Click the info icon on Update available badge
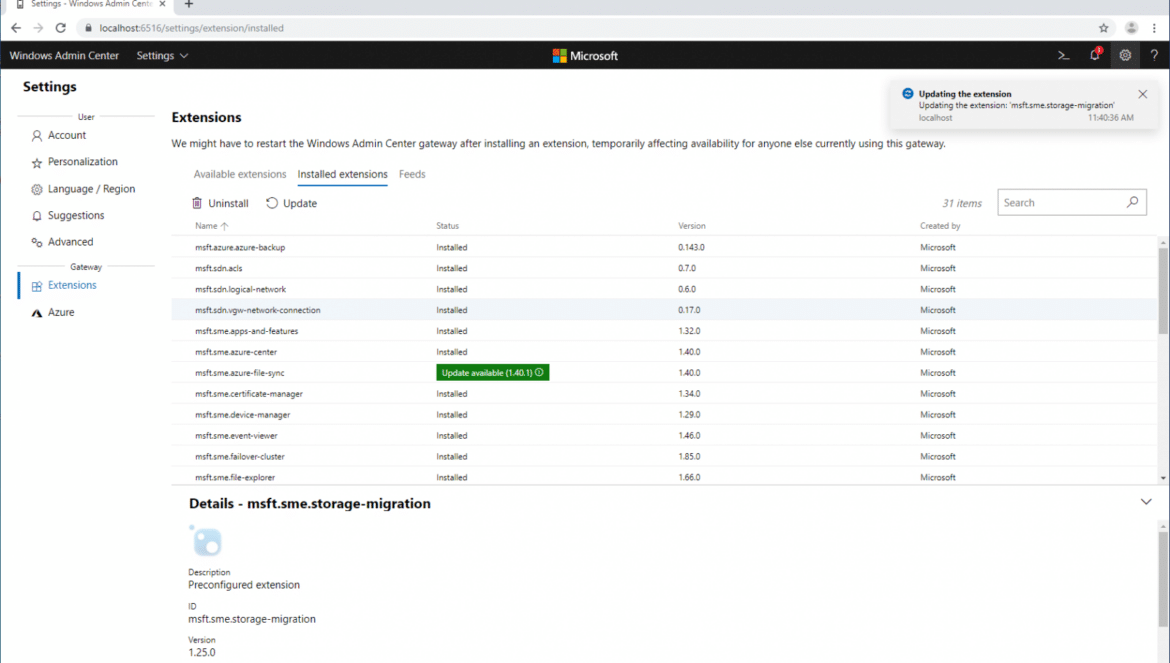This screenshot has height=663, width=1170. click(x=539, y=372)
